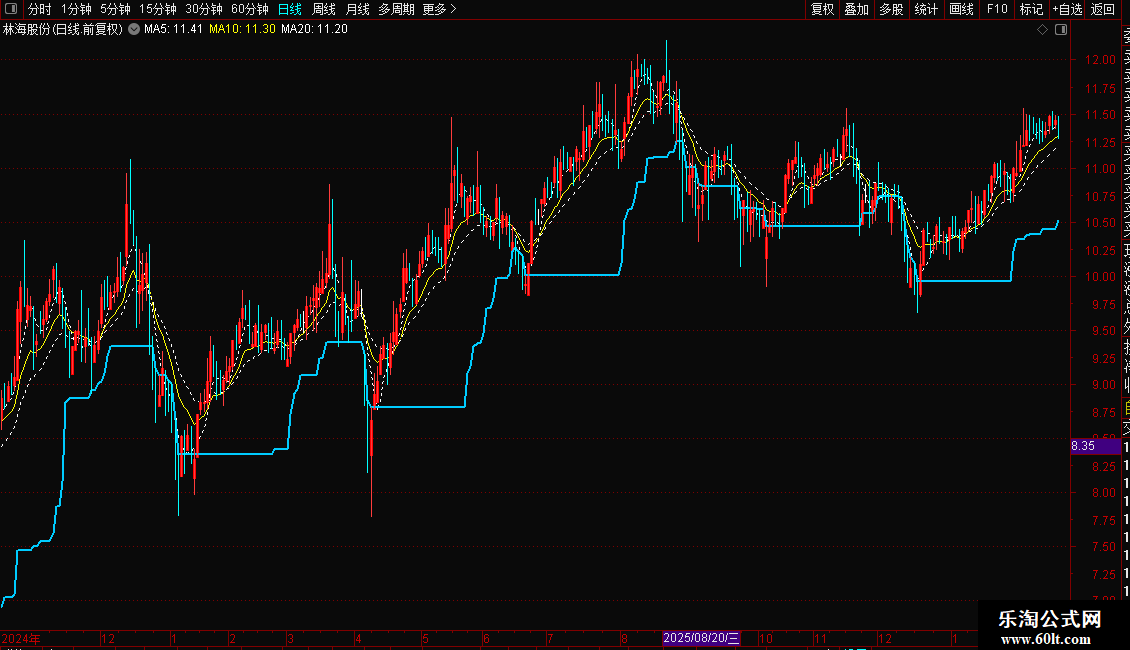
Task: Click the diamond marker icon above the chart
Action: click(x=1042, y=30)
